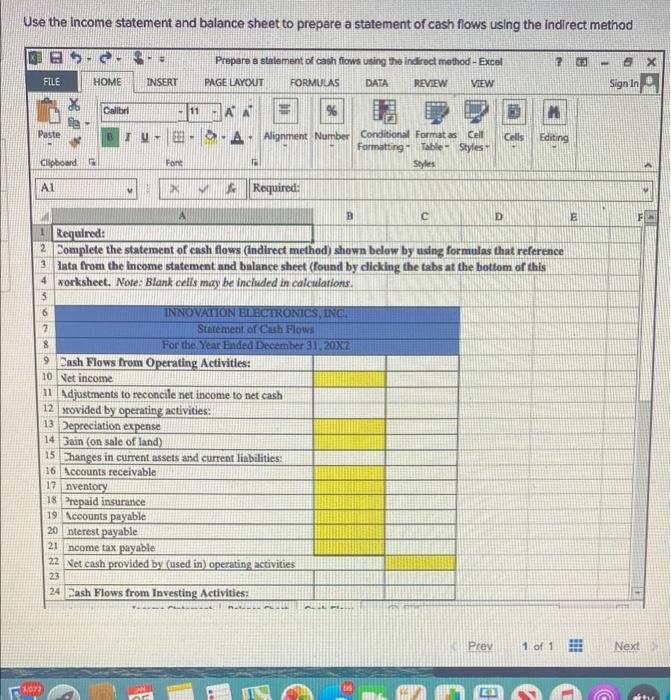The height and width of the screenshot is (700, 671).
Task: Open the font size 11 dropdown
Action: (x=215, y=111)
